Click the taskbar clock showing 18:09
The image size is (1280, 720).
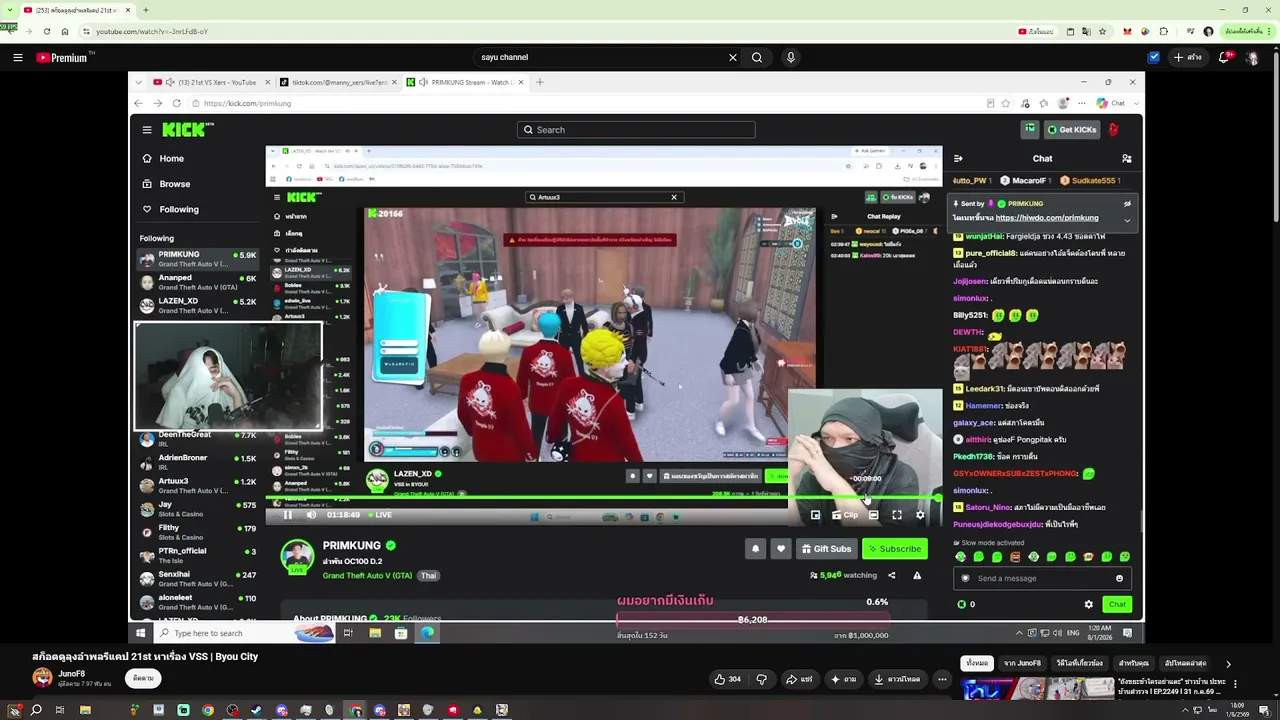tap(1237, 710)
